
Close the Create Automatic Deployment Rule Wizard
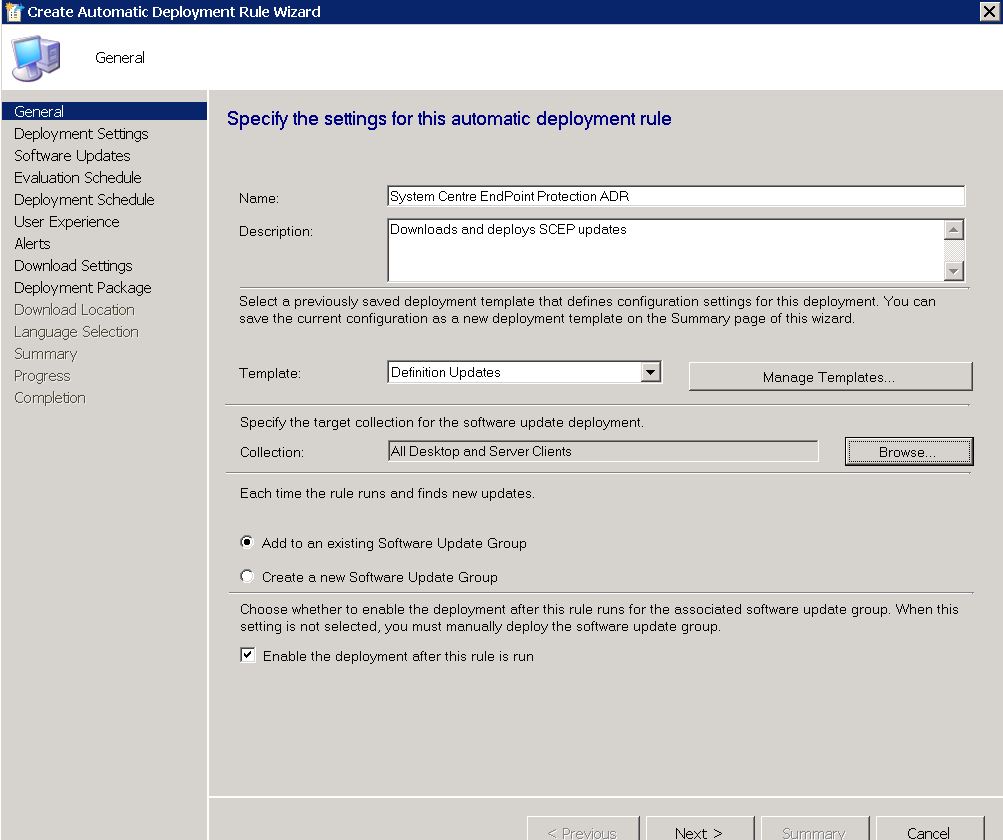[x=989, y=12]
